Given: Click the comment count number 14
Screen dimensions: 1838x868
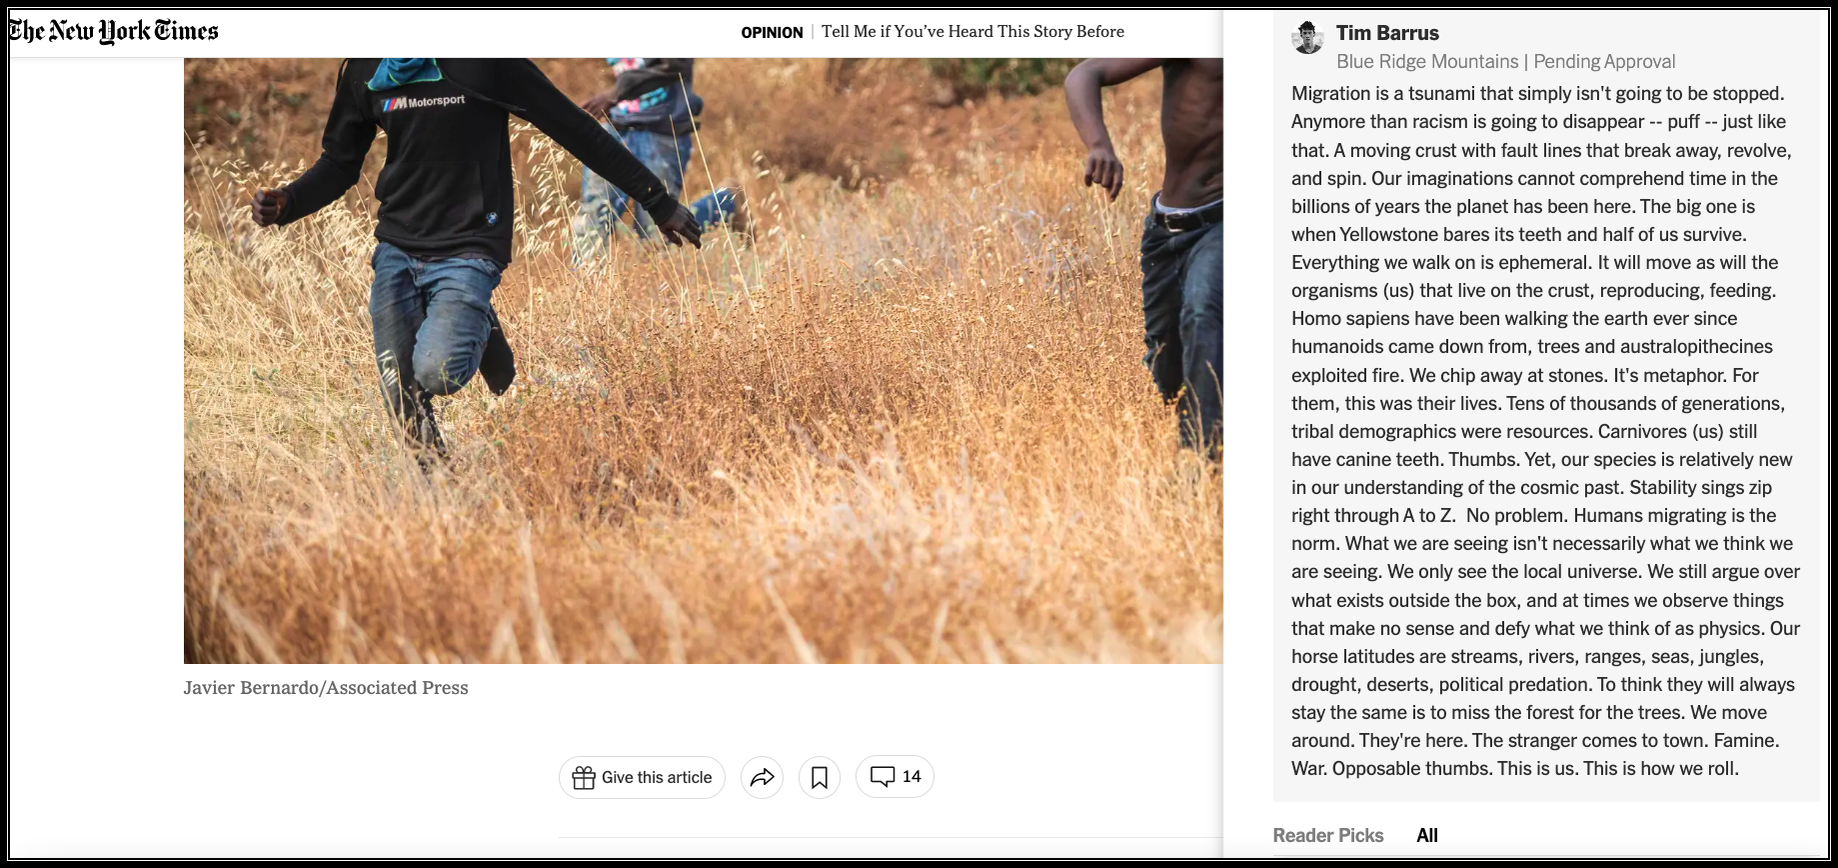Looking at the screenshot, I should [x=911, y=776].
